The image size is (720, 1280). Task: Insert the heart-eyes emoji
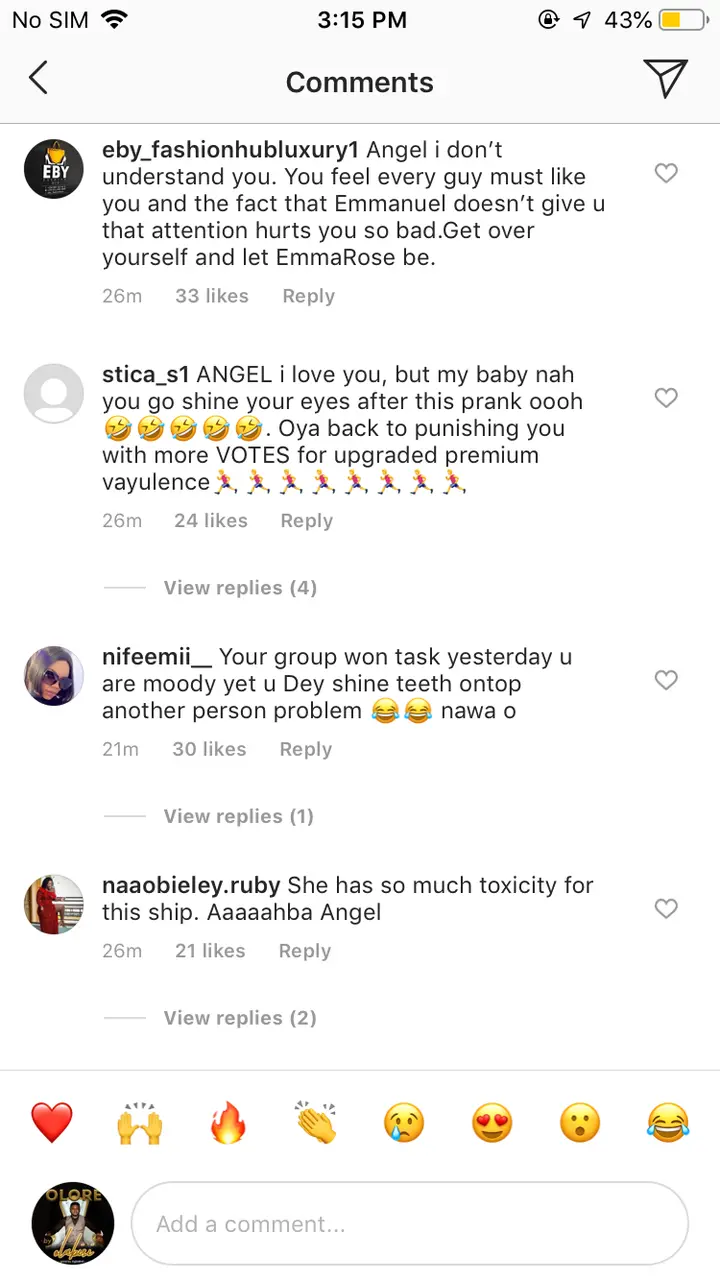[492, 1123]
